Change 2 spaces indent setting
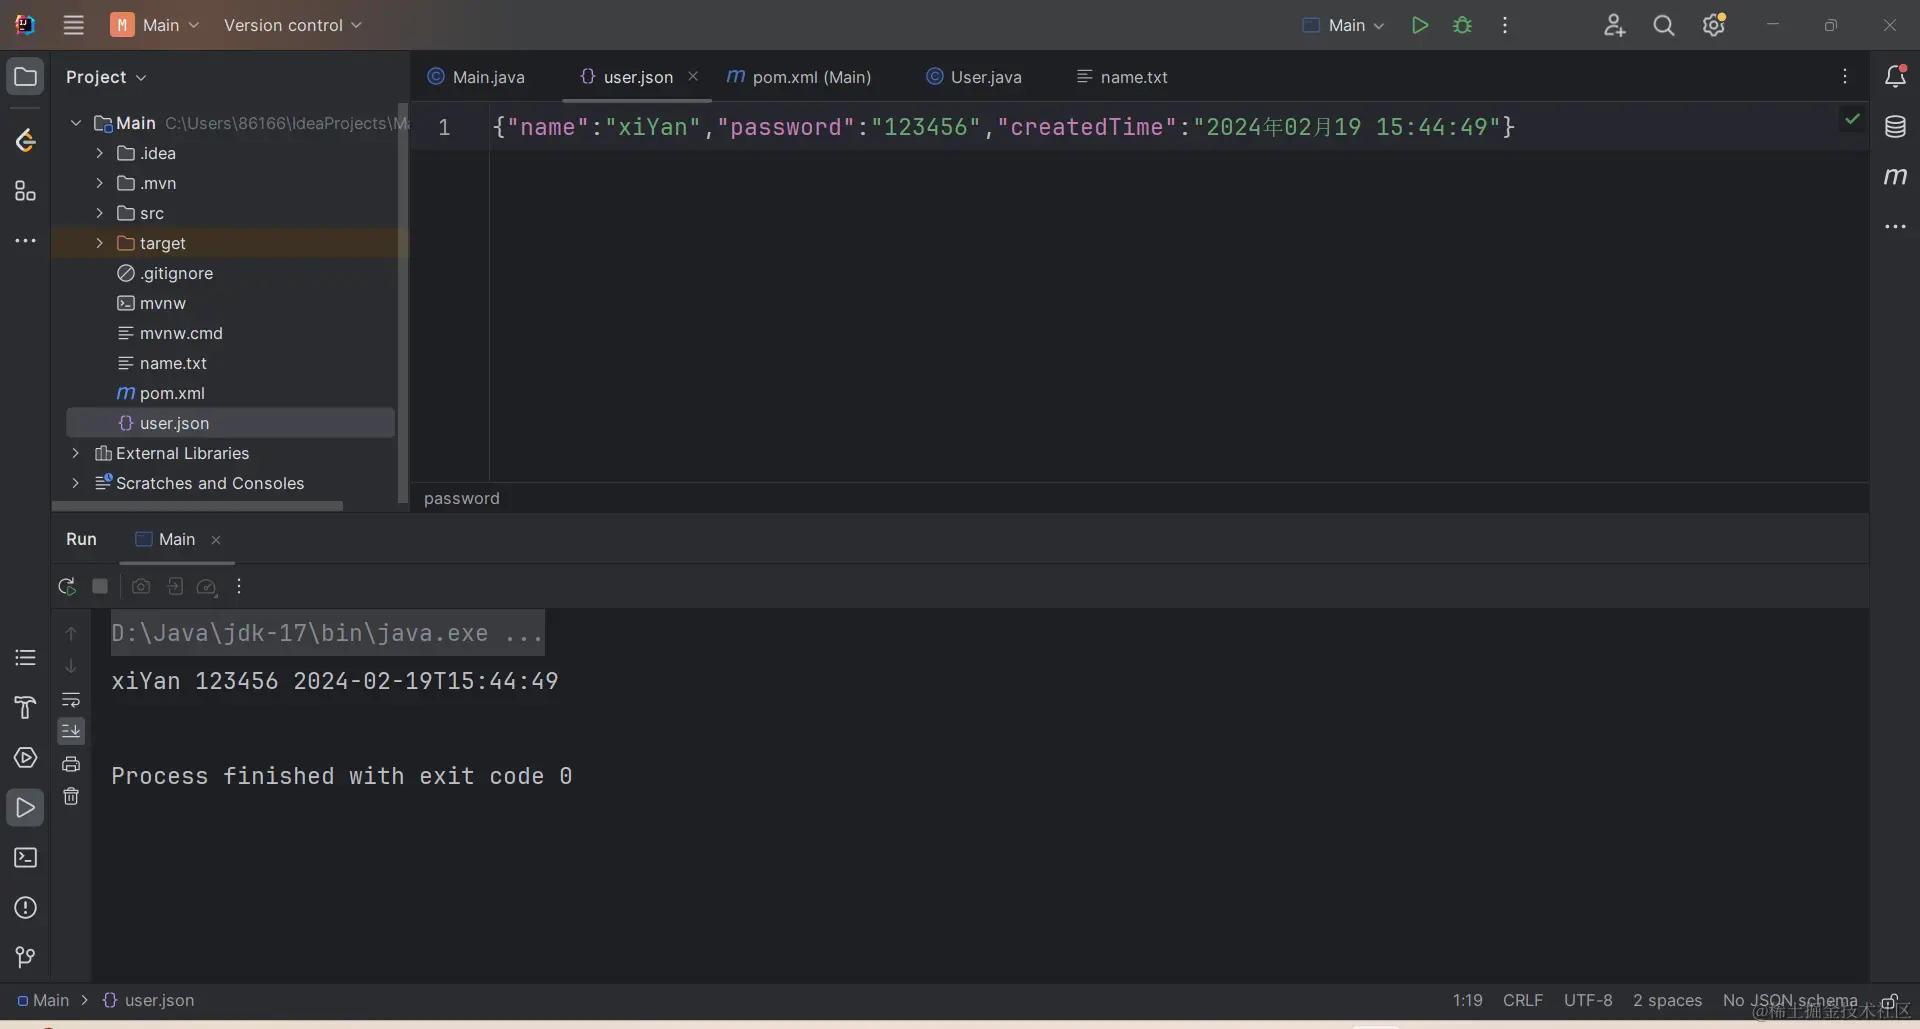Screen dimensions: 1920x1029 (x=1667, y=1000)
